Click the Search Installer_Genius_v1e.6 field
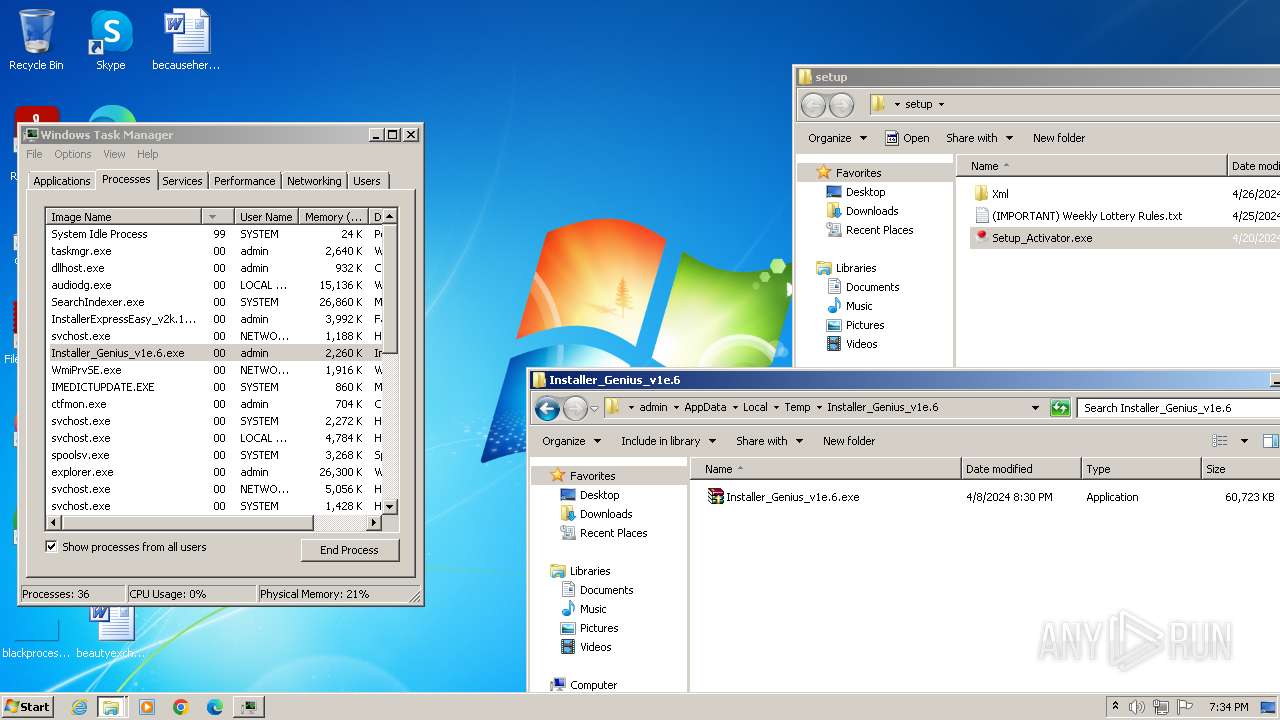Screen dimensions: 1280x720 1177,408
